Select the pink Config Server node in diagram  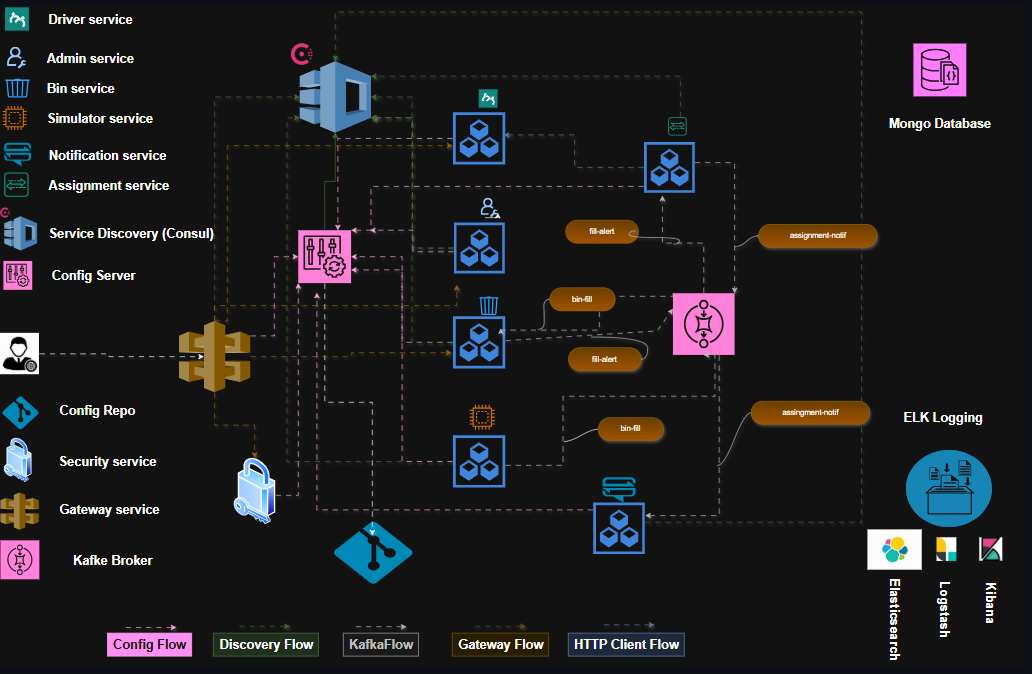click(x=325, y=256)
